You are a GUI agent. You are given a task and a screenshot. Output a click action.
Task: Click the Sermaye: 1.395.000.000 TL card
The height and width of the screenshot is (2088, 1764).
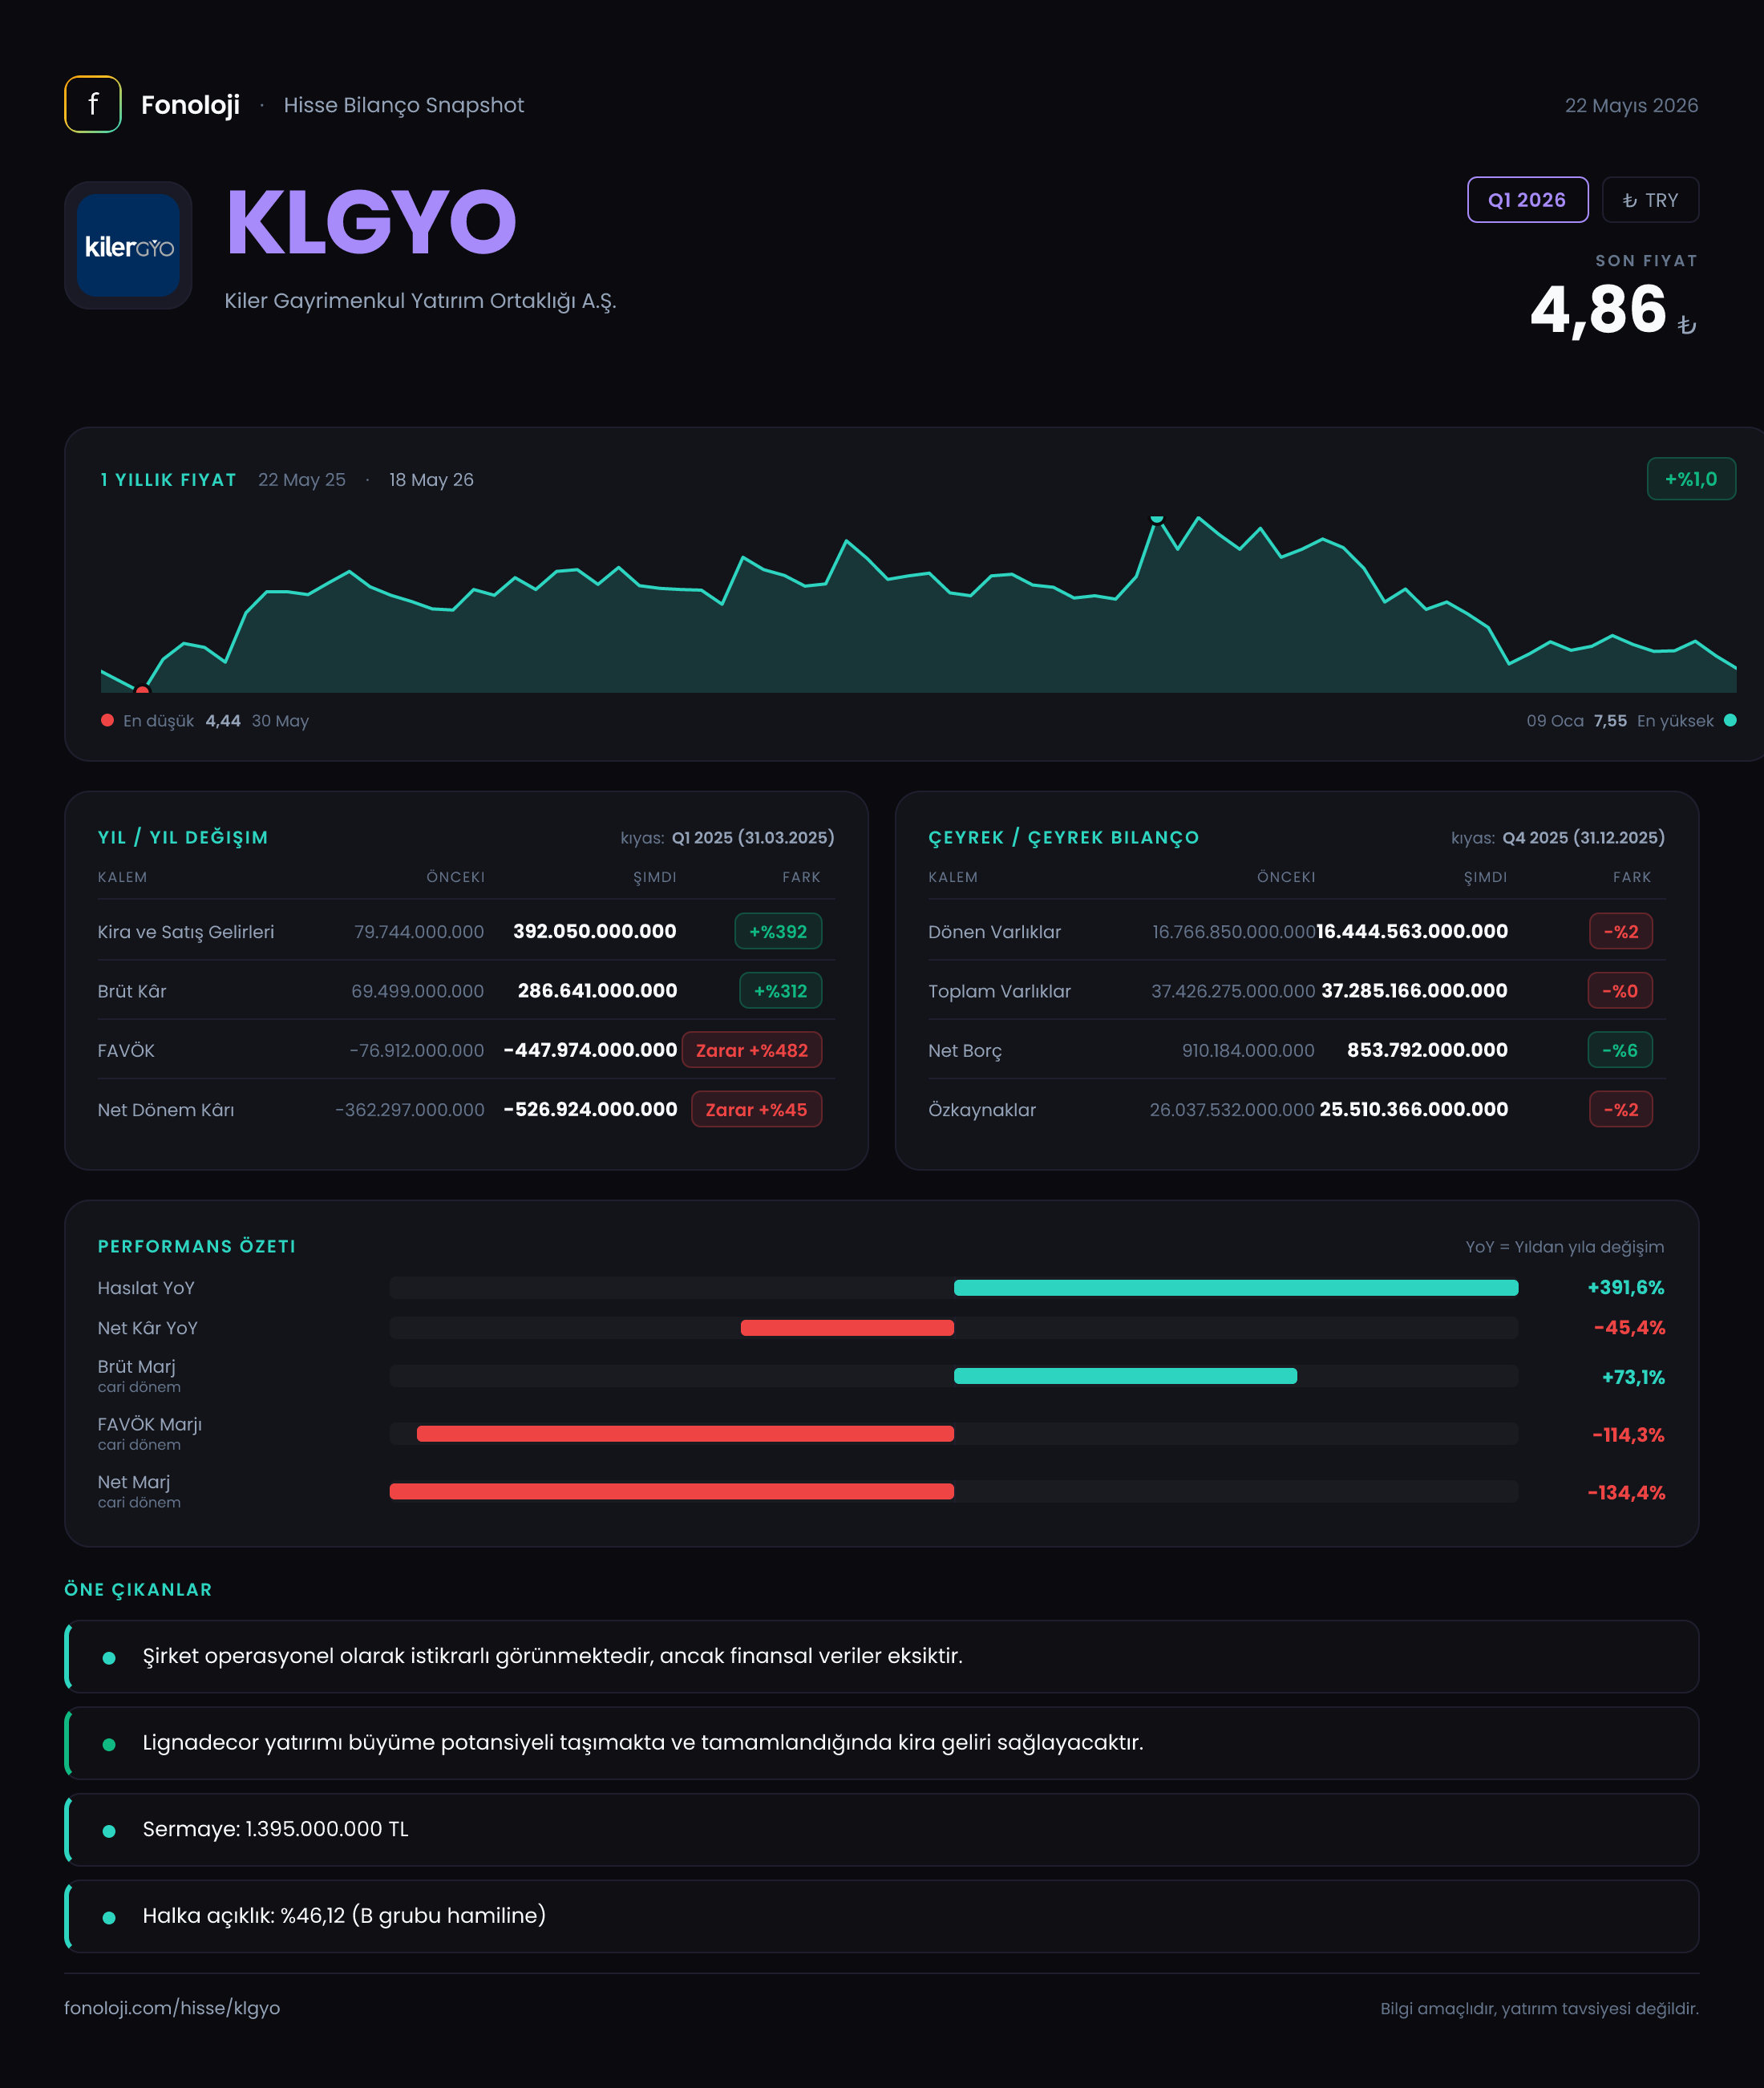(882, 1830)
